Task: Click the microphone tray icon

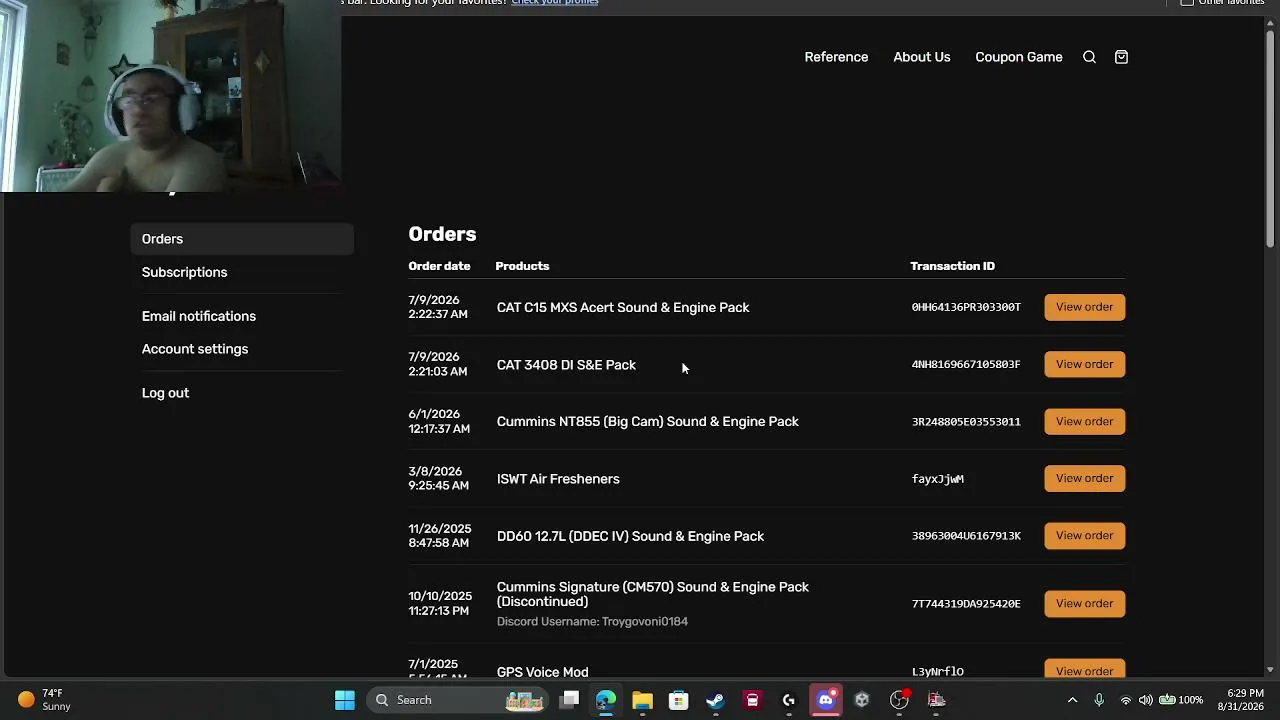Action: tap(1099, 700)
